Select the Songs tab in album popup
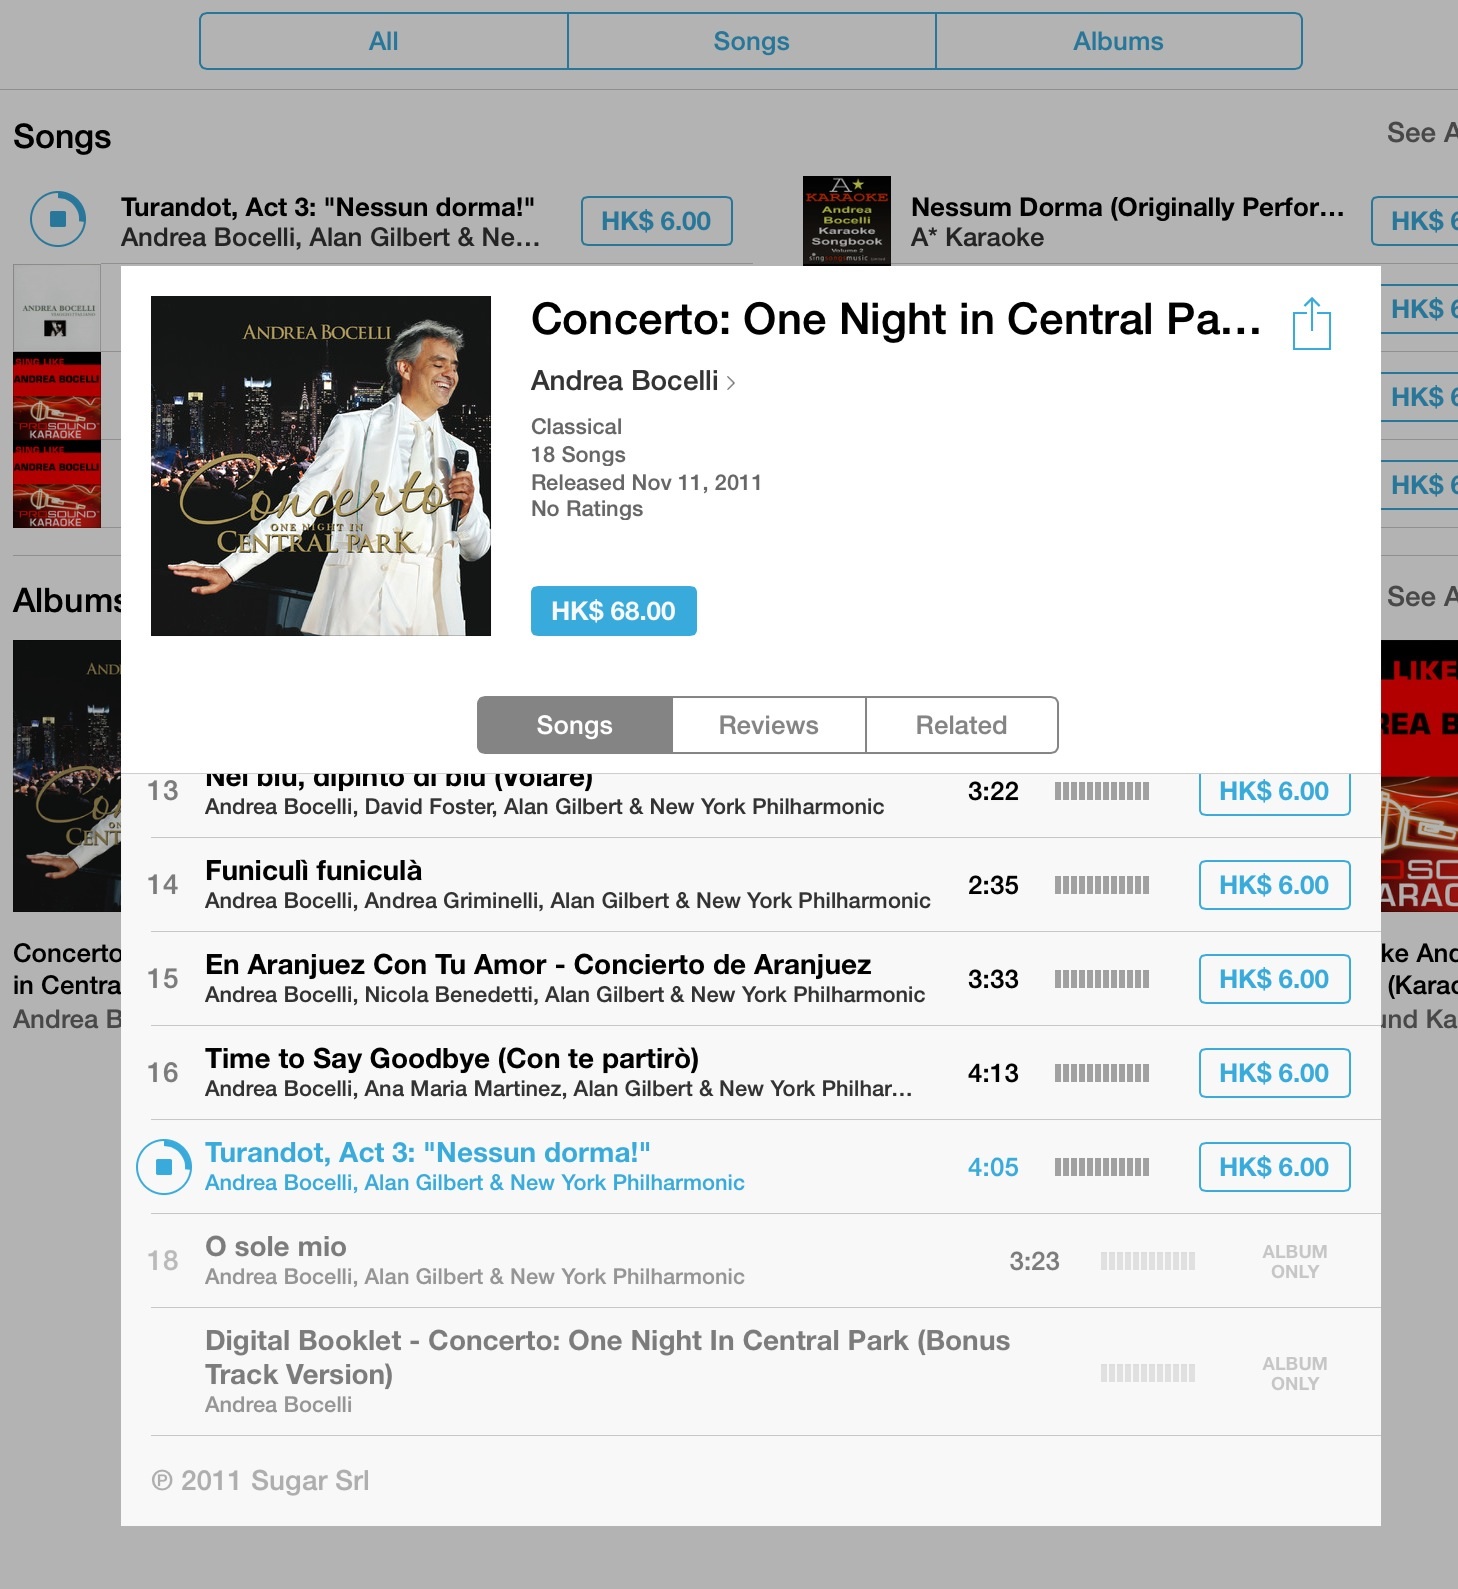Screen dimensions: 1458x1589 tap(574, 725)
